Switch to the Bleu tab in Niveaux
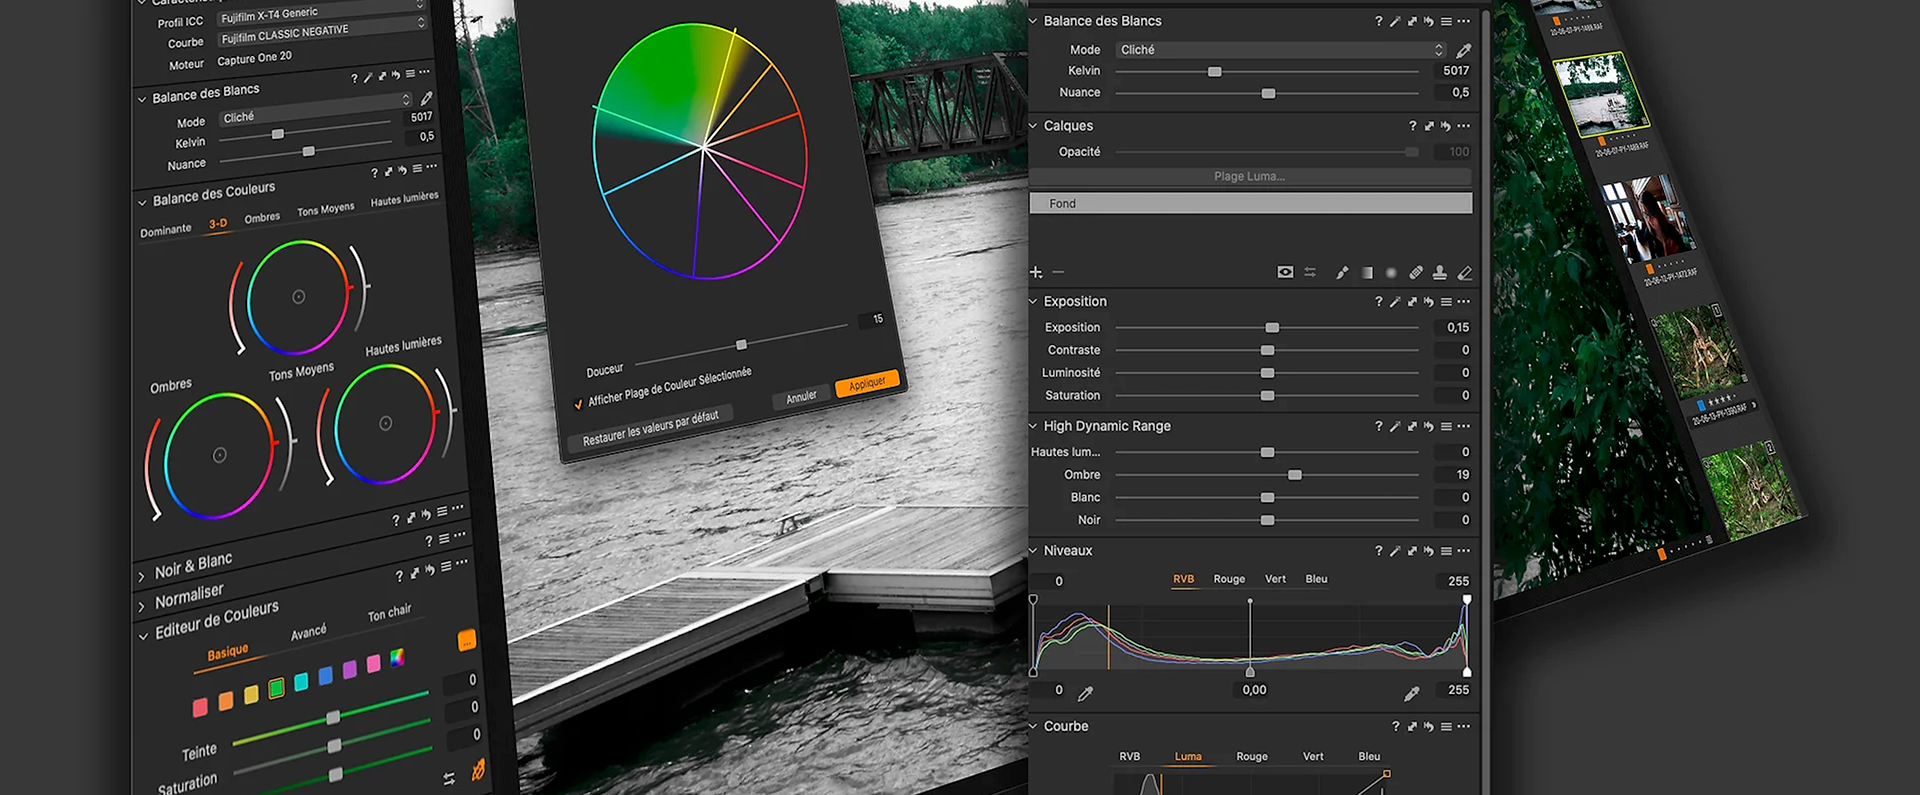Image resolution: width=1920 pixels, height=795 pixels. 1316,580
